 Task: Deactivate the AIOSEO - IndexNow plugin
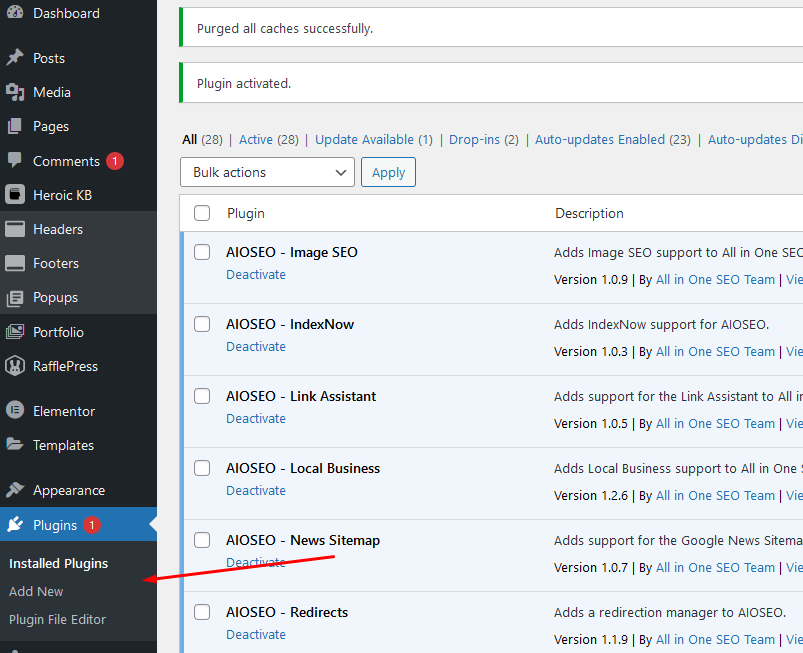click(x=256, y=346)
